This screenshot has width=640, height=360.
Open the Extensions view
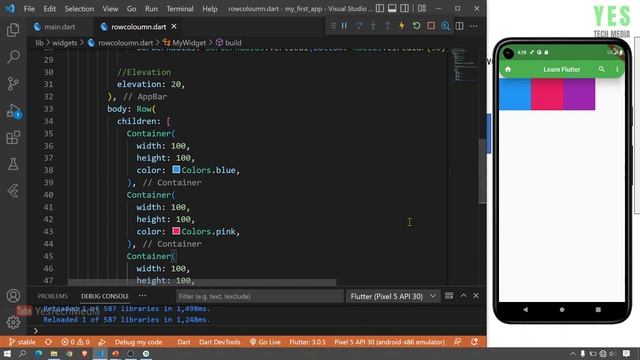(13, 138)
